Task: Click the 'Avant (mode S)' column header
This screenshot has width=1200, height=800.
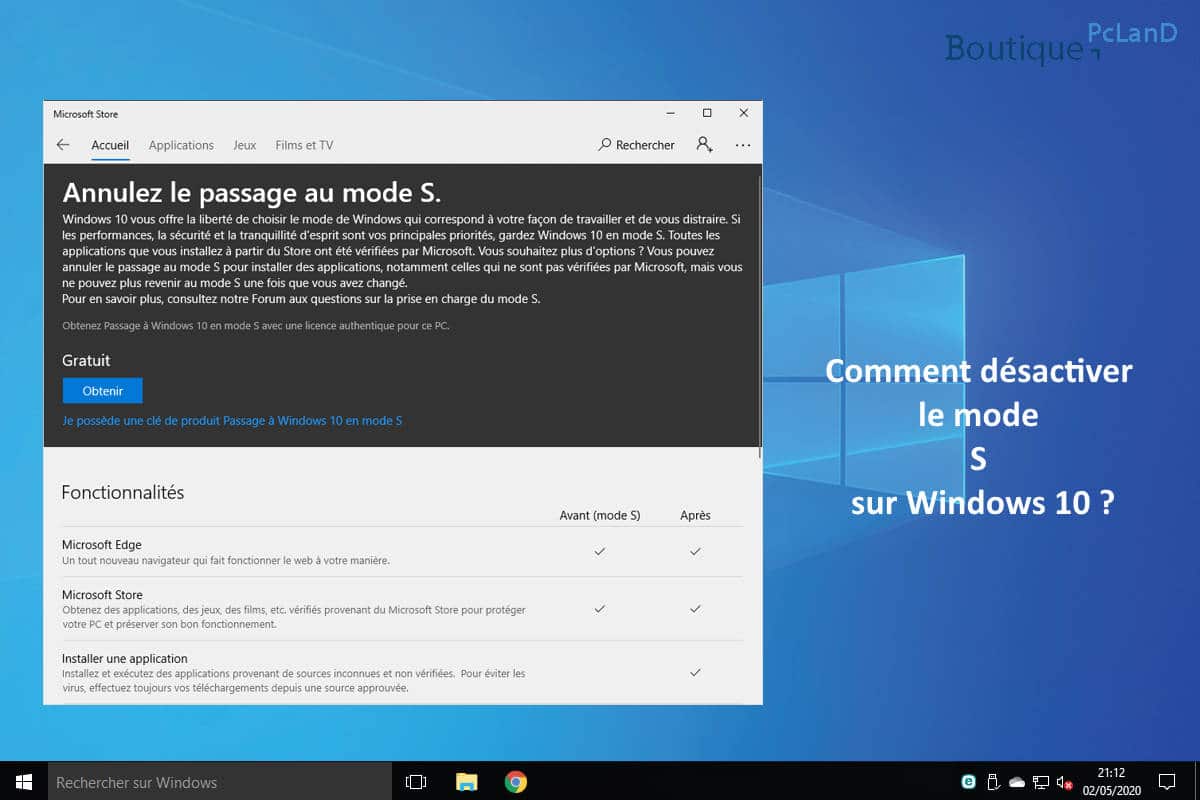Action: [x=600, y=516]
